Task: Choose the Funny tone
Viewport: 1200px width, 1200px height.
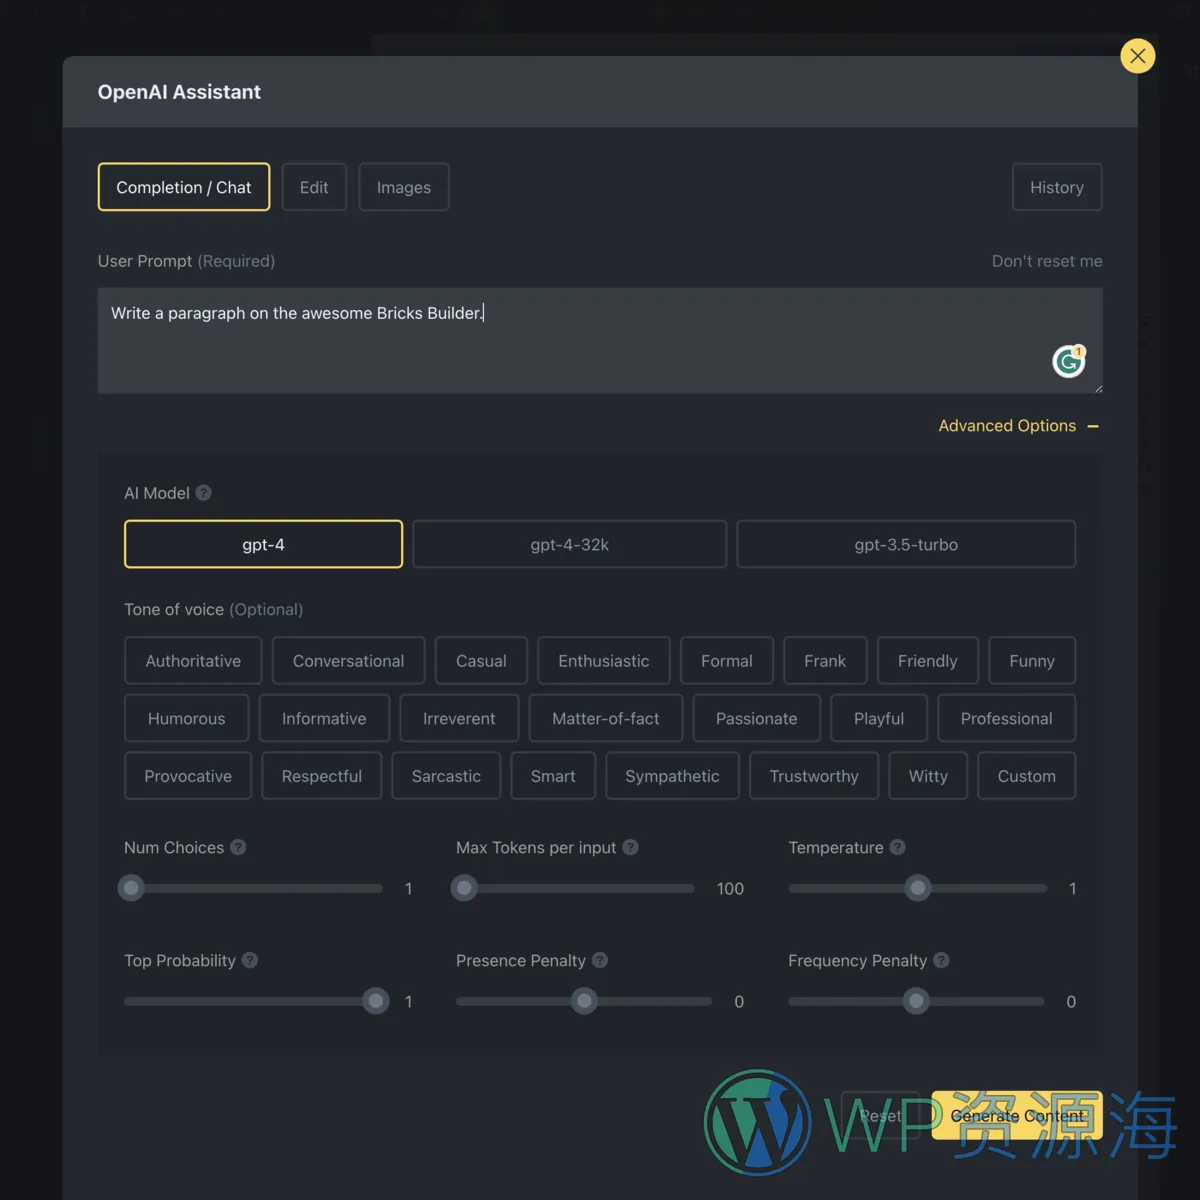Action: (1032, 661)
